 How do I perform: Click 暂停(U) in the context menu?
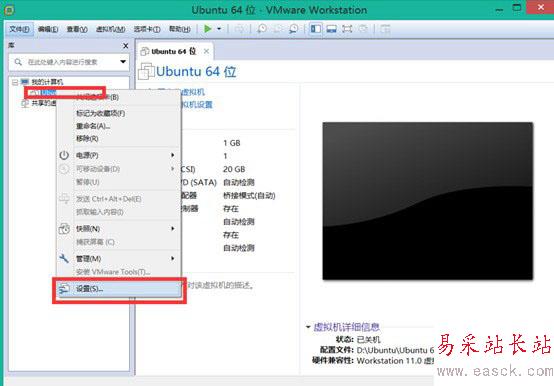119,182
